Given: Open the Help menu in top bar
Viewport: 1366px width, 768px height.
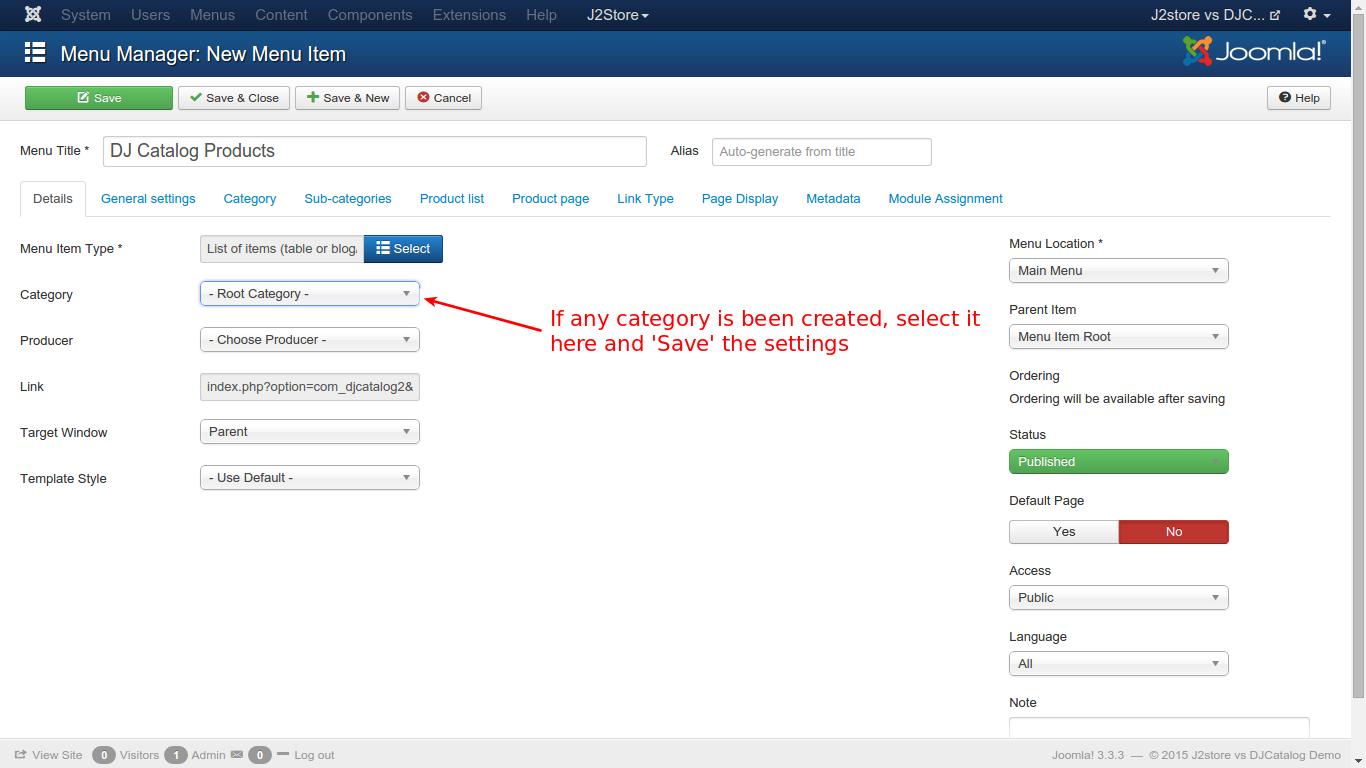Looking at the screenshot, I should pyautogui.click(x=541, y=15).
